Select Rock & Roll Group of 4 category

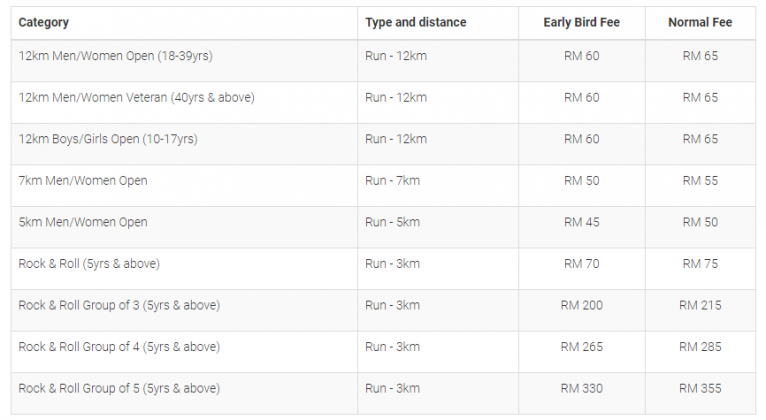[119, 347]
